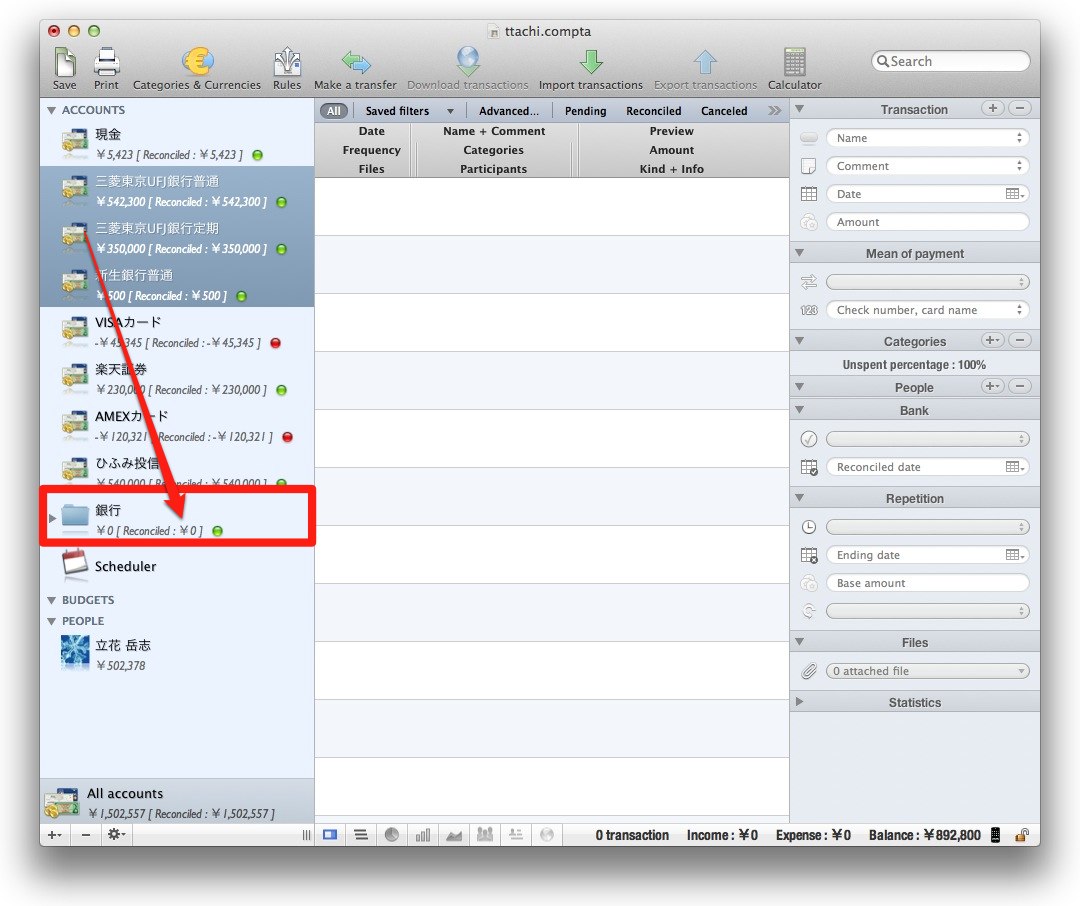Select the All filter pill
Screen dimensions: 1080x906
click(x=334, y=111)
